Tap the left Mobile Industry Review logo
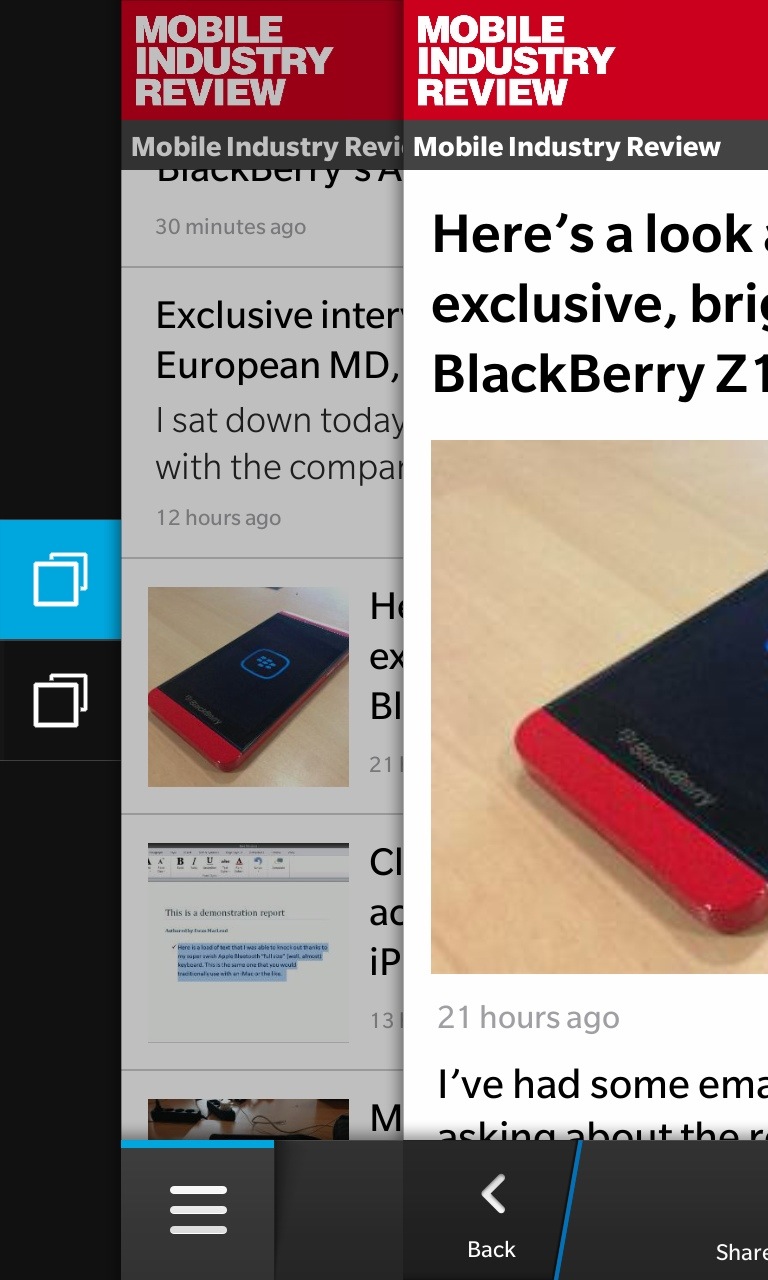The image size is (768, 1280). tap(233, 61)
